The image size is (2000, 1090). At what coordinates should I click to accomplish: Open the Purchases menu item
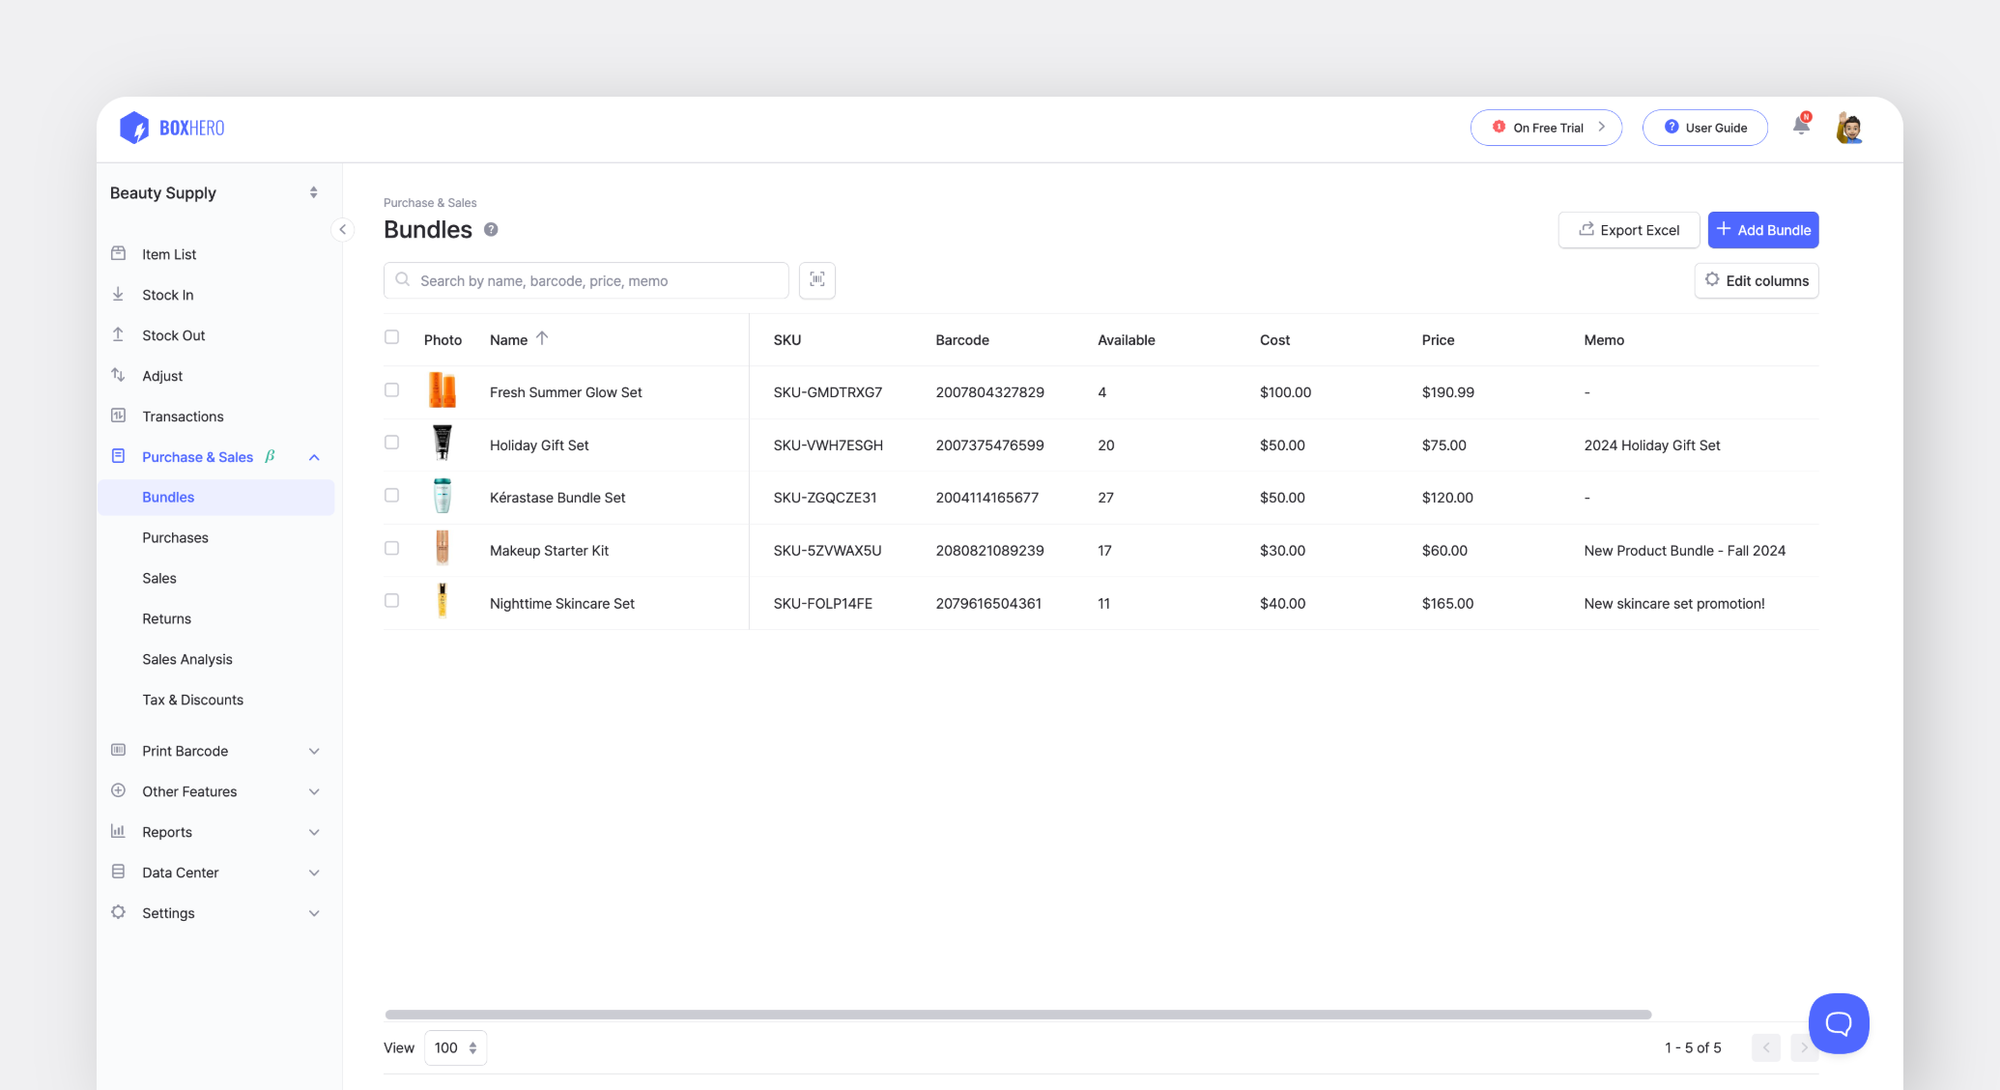point(176,537)
